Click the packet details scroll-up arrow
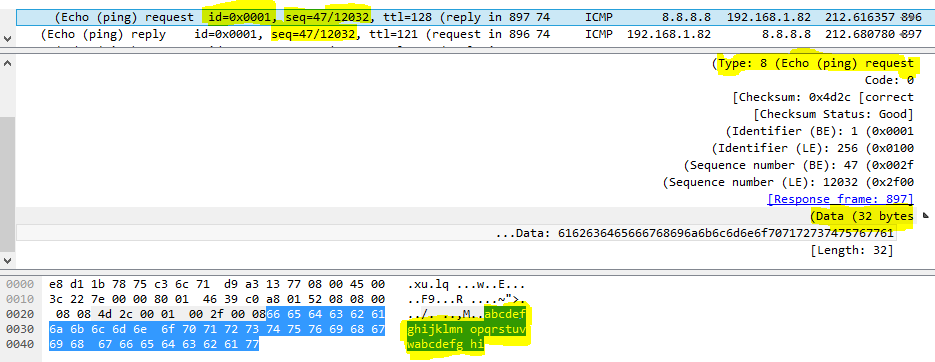The image size is (935, 362). coord(7,62)
